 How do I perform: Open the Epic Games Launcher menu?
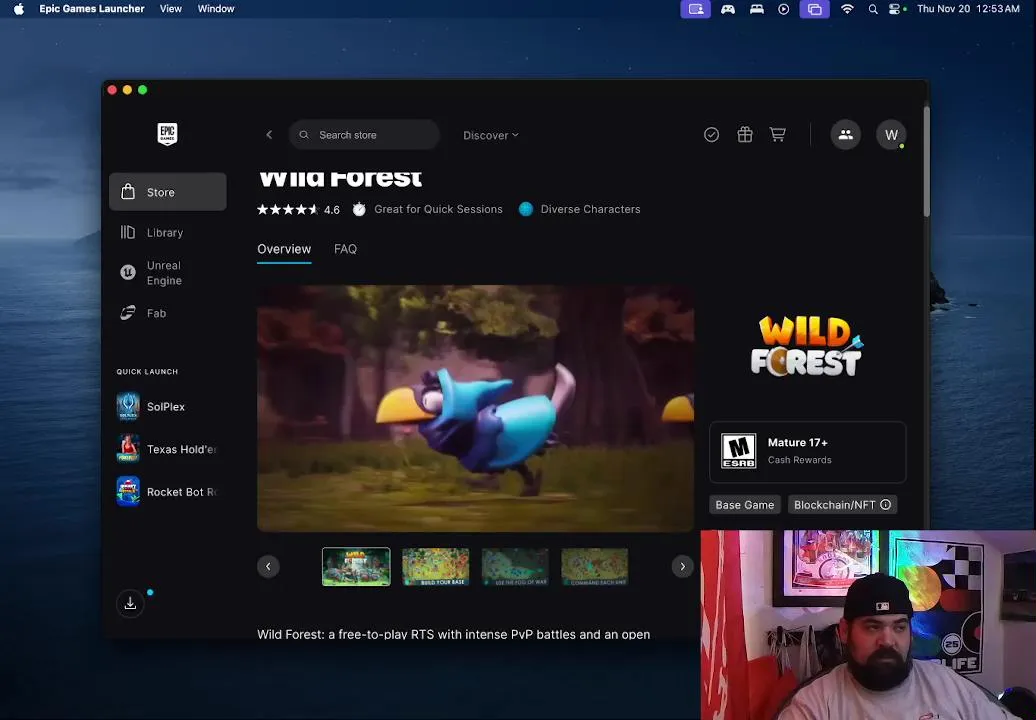click(x=92, y=9)
